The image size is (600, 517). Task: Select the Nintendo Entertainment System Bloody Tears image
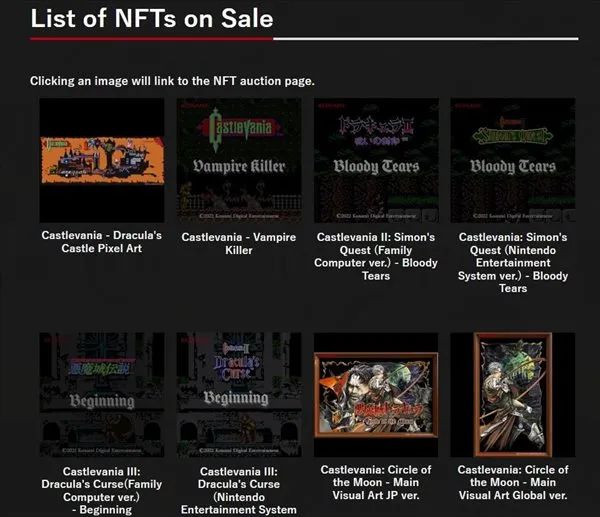513,160
